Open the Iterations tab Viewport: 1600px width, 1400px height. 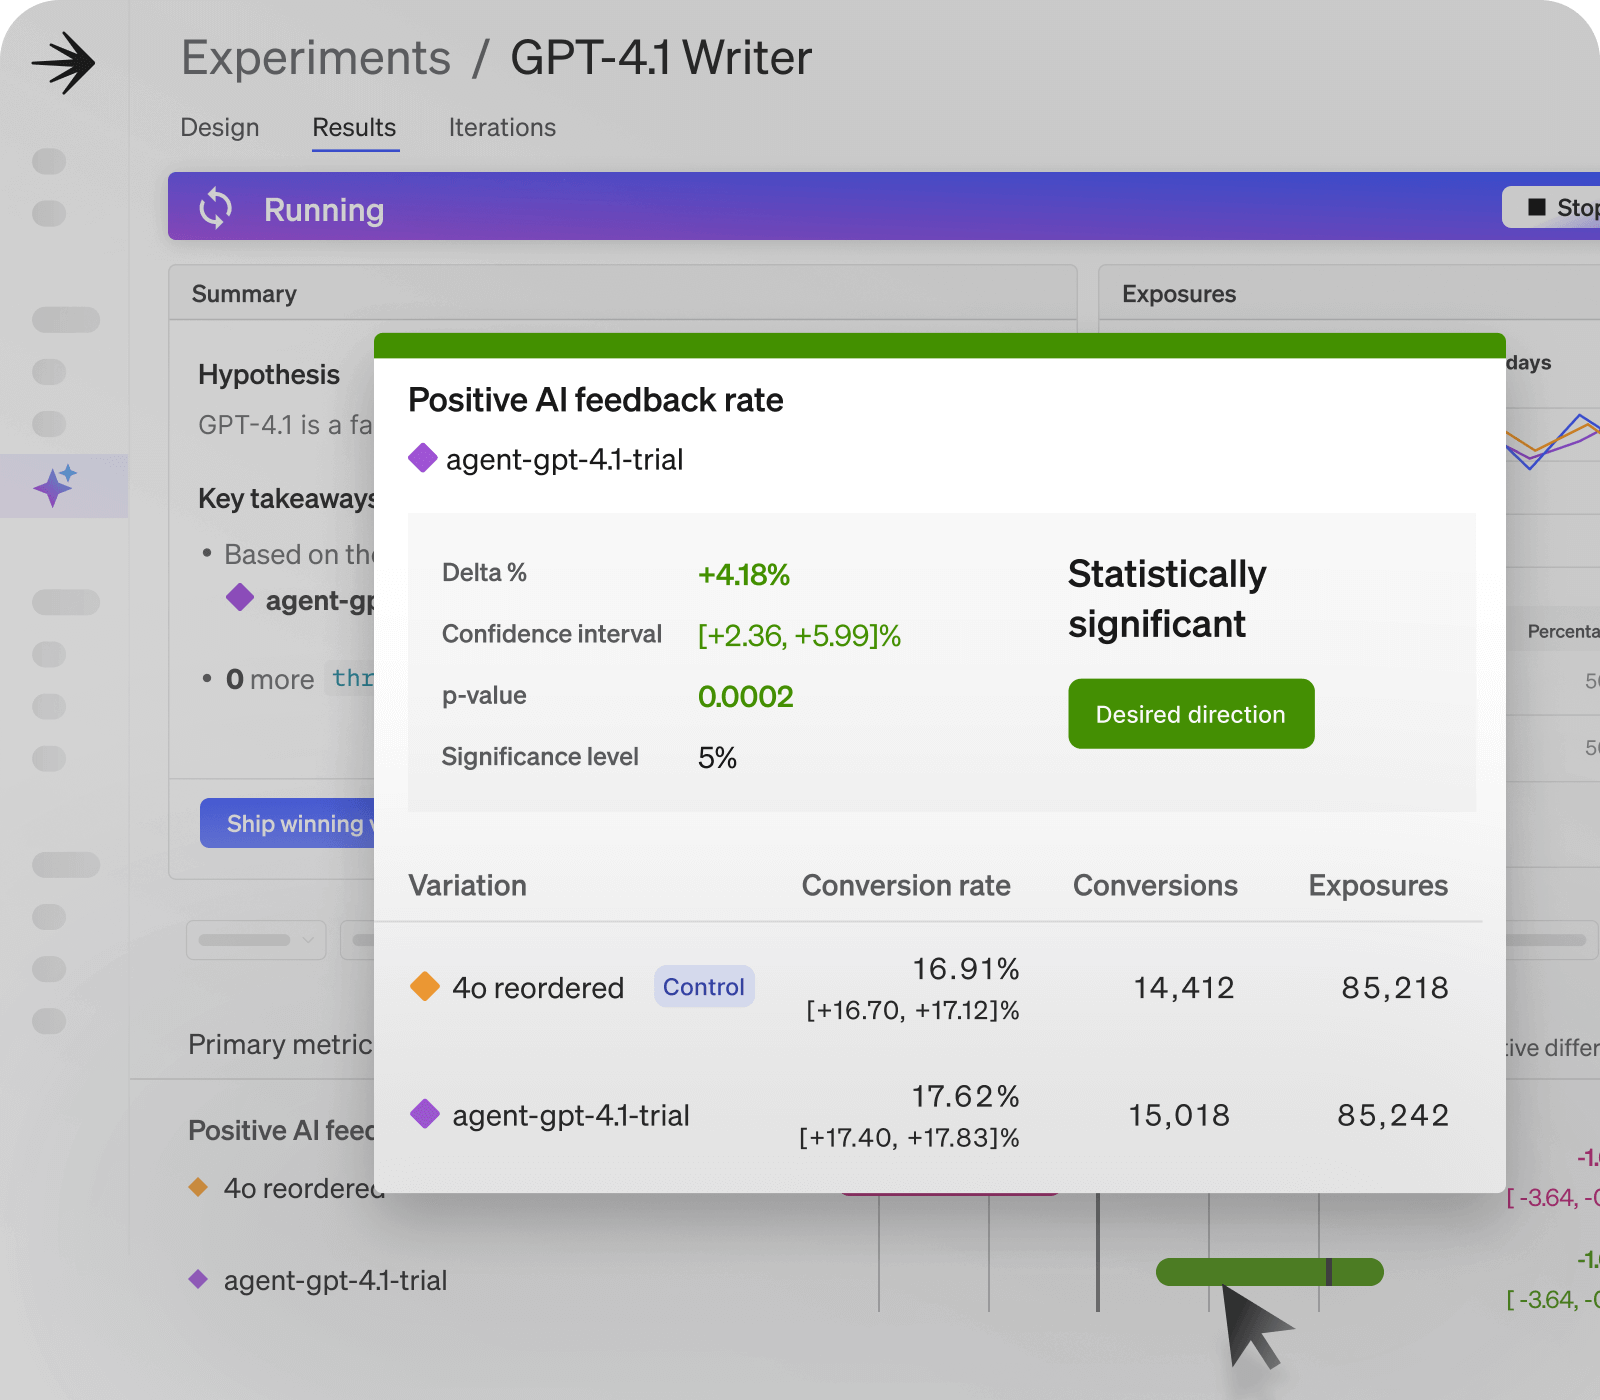tap(502, 128)
